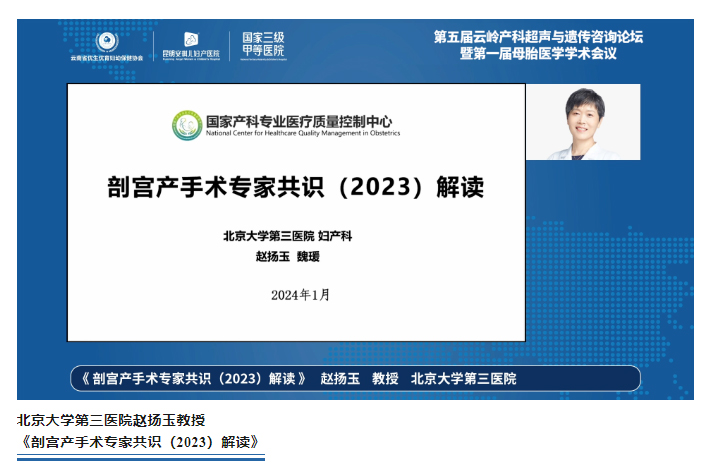Click the 国家三级甲等医院 emblem

(x=263, y=43)
